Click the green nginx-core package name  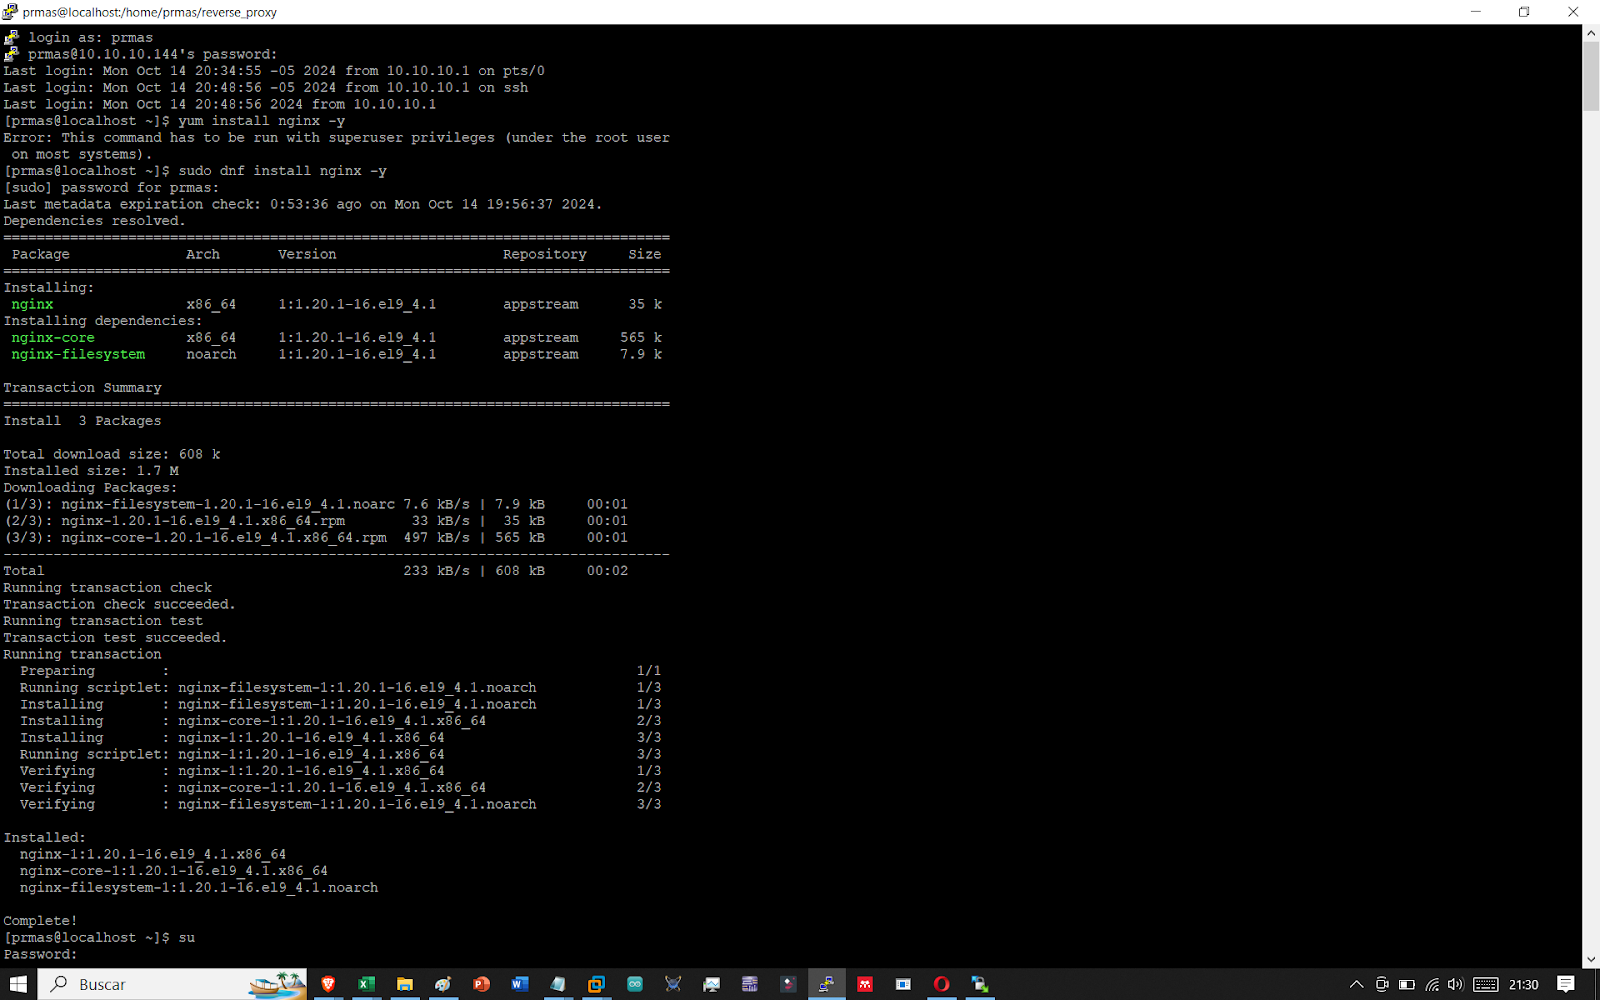(53, 338)
